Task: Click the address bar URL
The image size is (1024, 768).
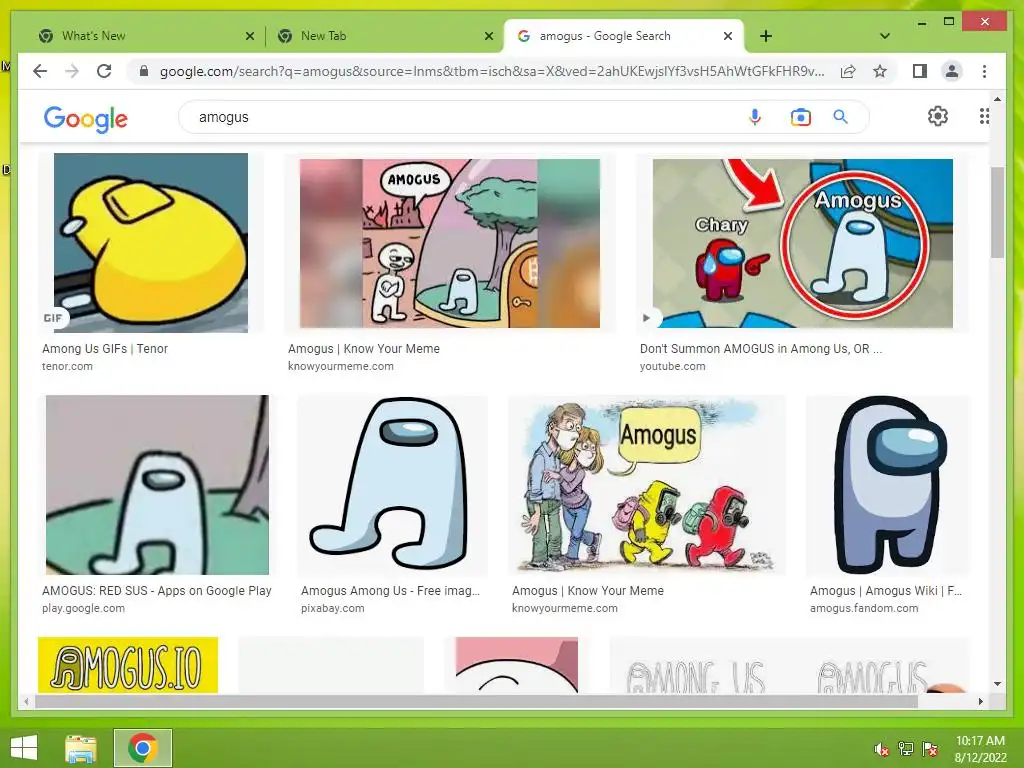Action: tap(492, 71)
